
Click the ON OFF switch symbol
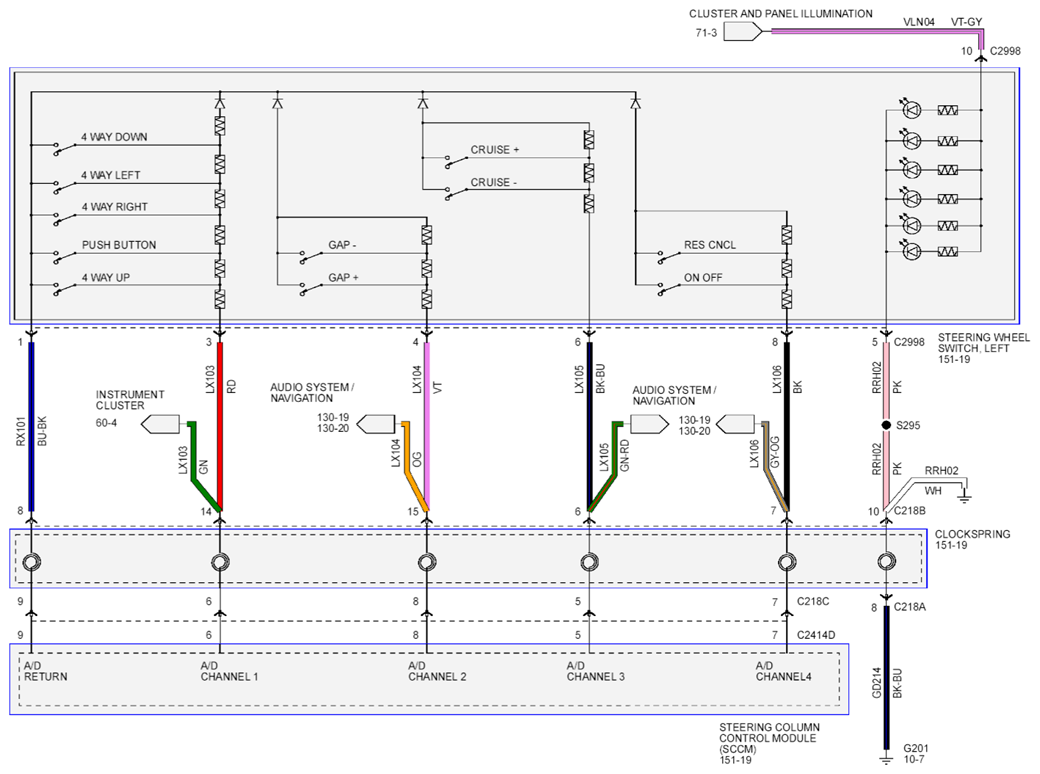tap(669, 289)
